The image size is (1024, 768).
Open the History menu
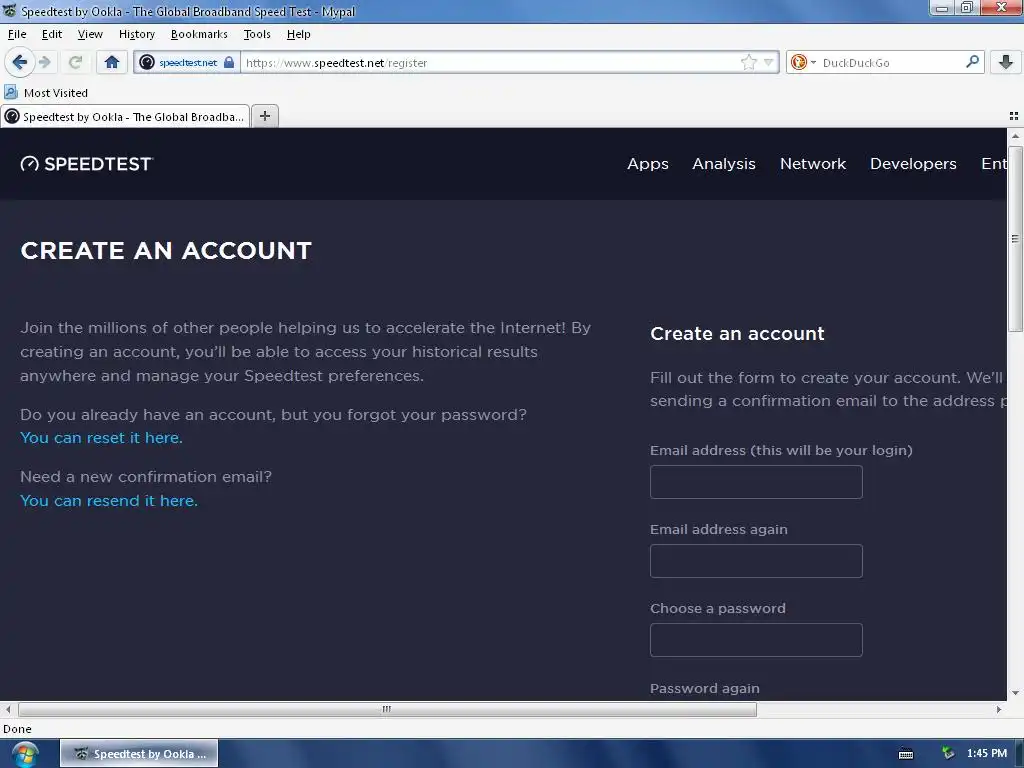136,34
